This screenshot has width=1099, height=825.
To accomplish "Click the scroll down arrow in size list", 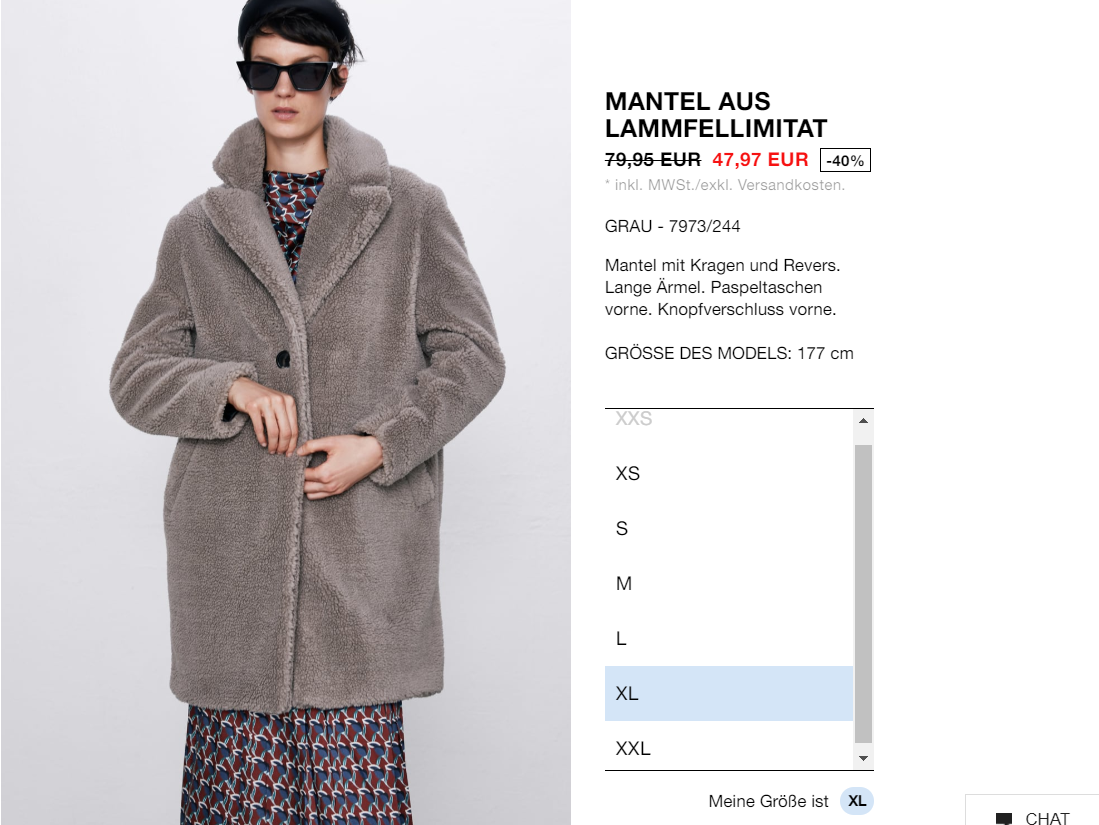I will (864, 758).
